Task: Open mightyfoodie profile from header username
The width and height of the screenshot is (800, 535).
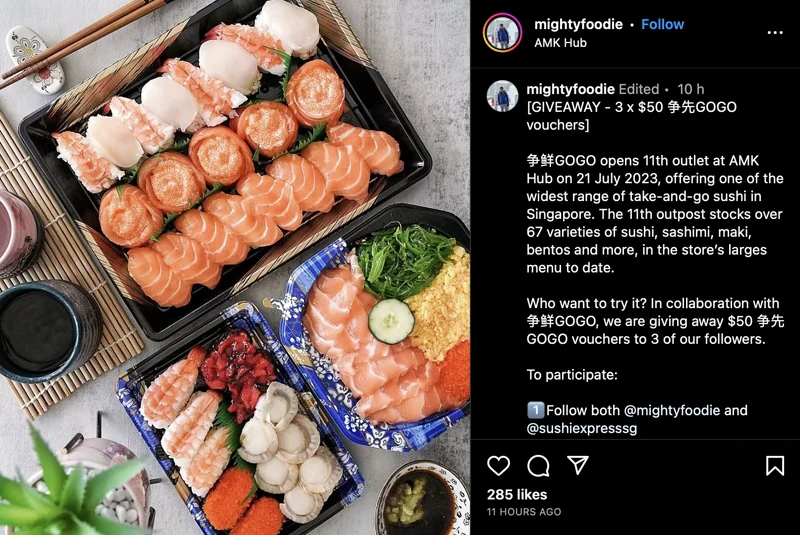Action: point(578,24)
